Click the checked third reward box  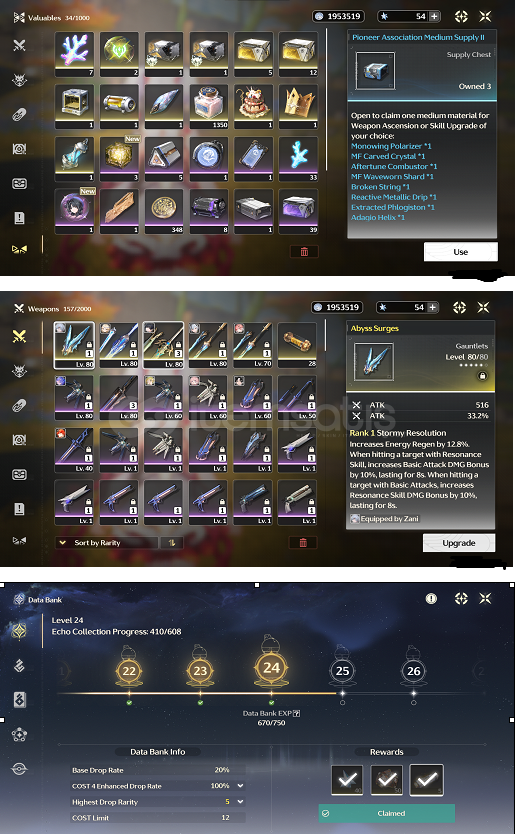[427, 780]
